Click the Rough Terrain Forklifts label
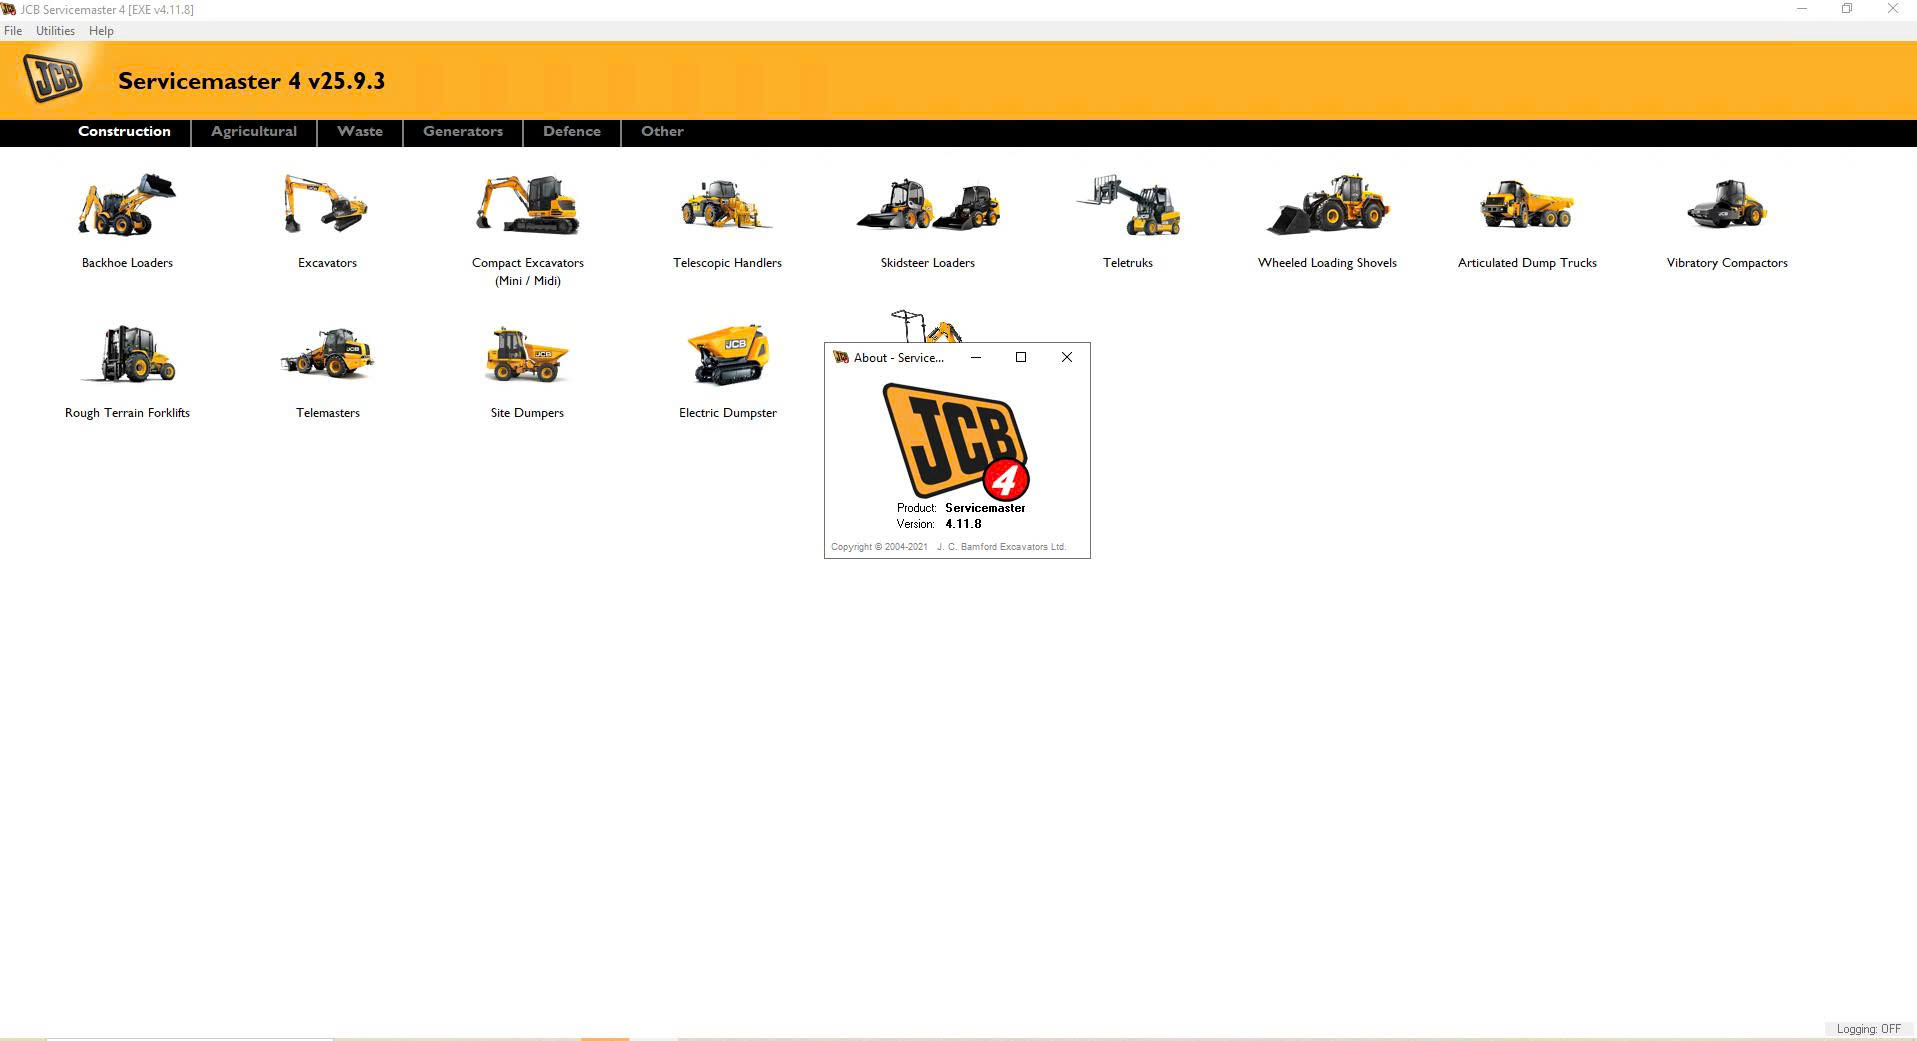The width and height of the screenshot is (1917, 1041). click(x=127, y=413)
